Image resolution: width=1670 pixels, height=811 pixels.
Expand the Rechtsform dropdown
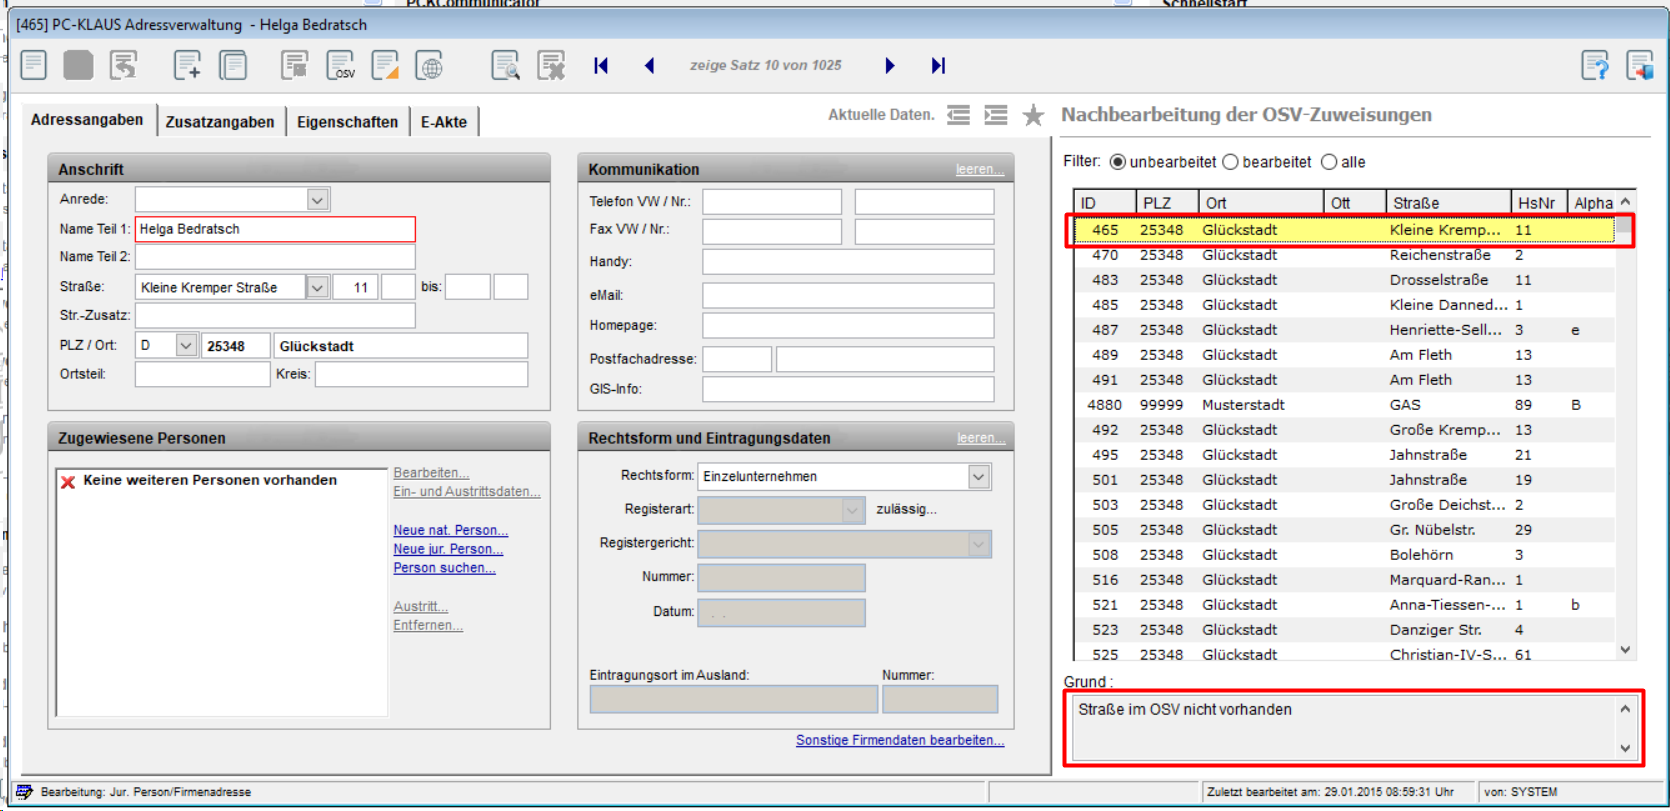[978, 477]
